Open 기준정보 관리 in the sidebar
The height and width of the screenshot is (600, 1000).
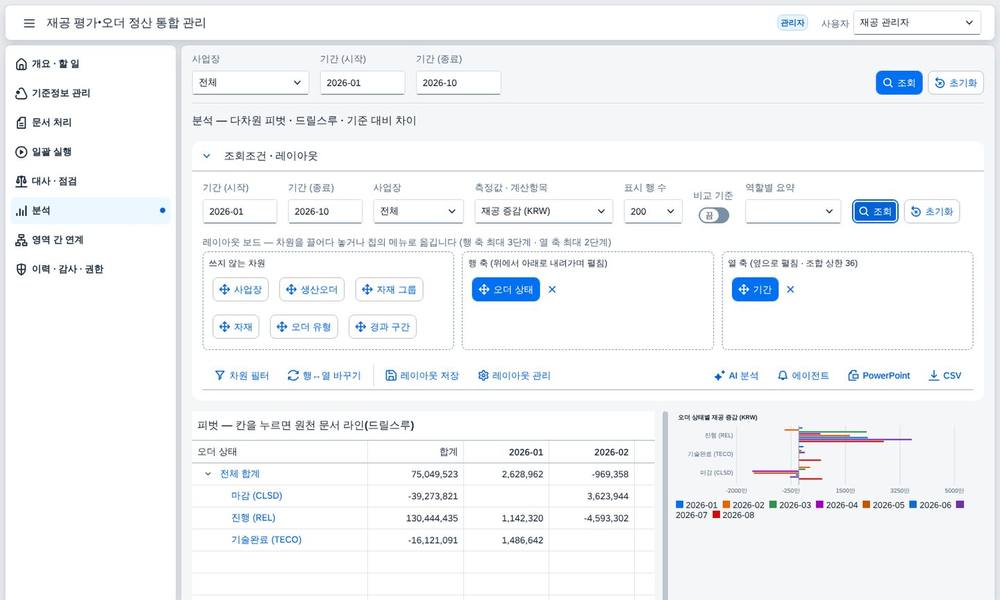(x=91, y=93)
